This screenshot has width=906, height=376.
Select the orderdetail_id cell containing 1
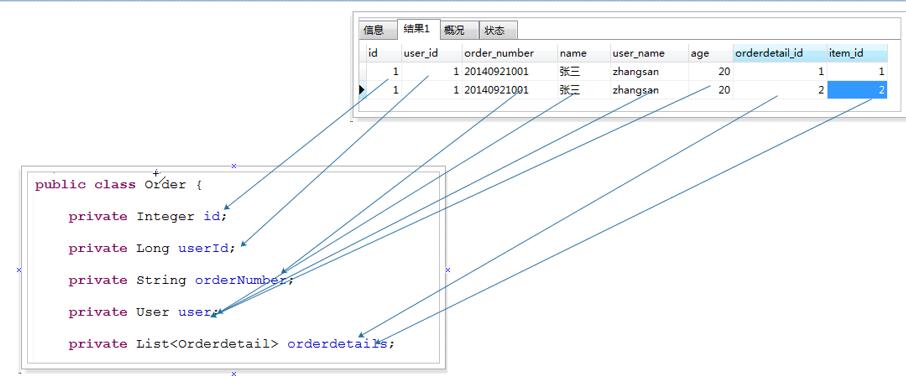[x=780, y=72]
